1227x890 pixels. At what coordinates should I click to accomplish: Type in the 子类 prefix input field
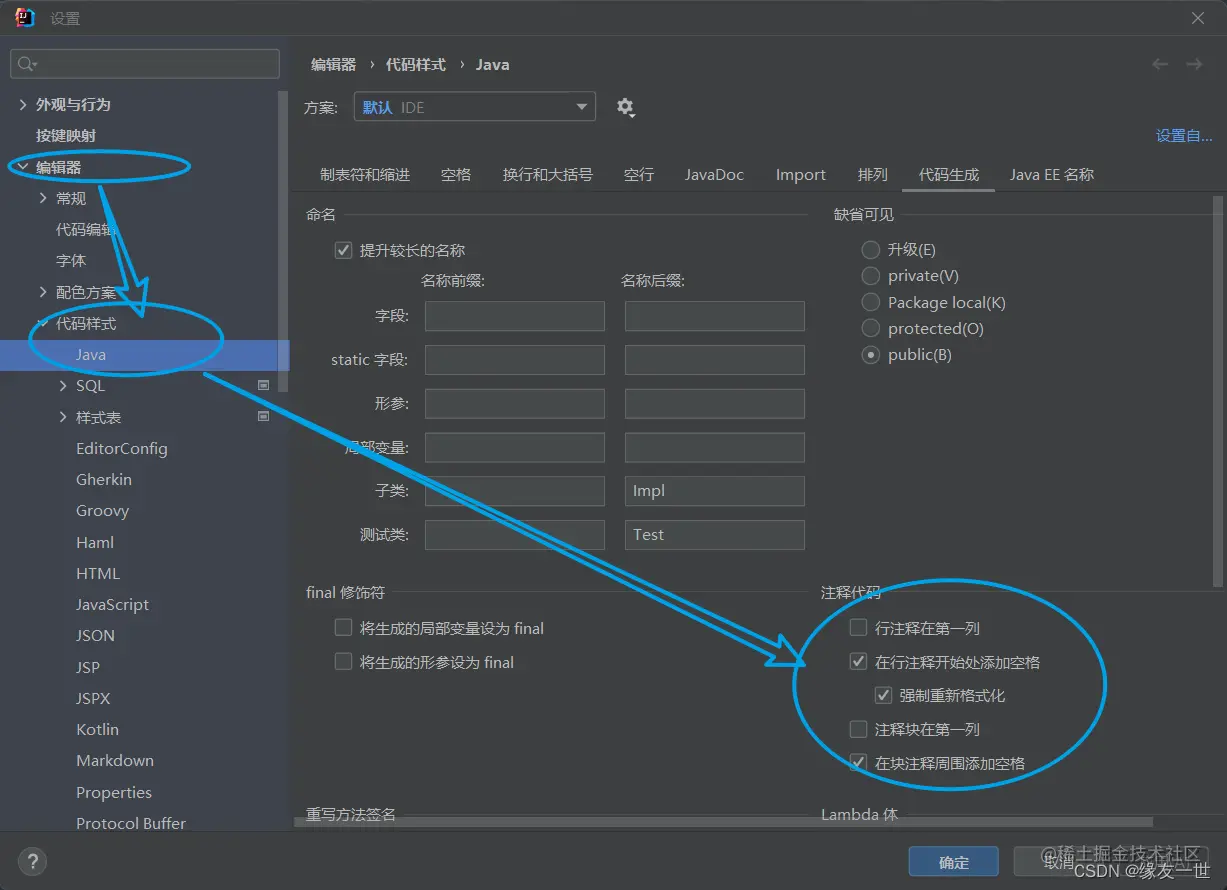pyautogui.click(x=514, y=490)
